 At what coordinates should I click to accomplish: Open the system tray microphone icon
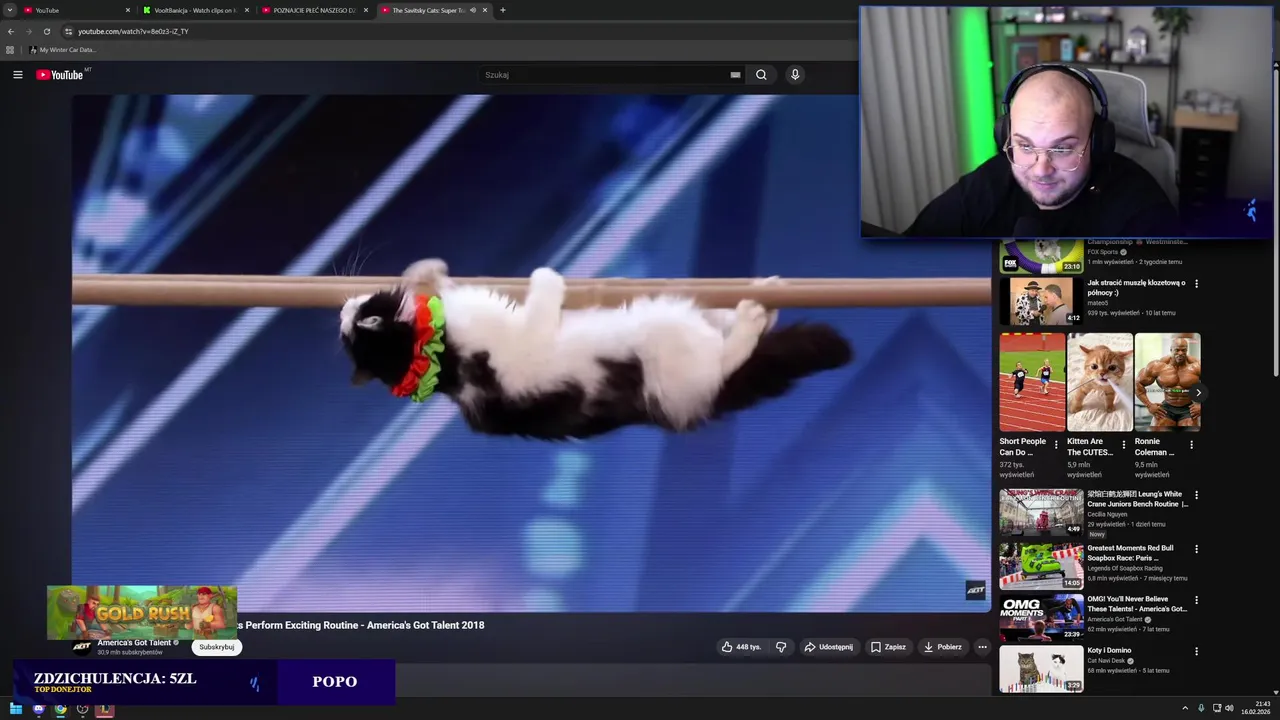pyautogui.click(x=1201, y=709)
